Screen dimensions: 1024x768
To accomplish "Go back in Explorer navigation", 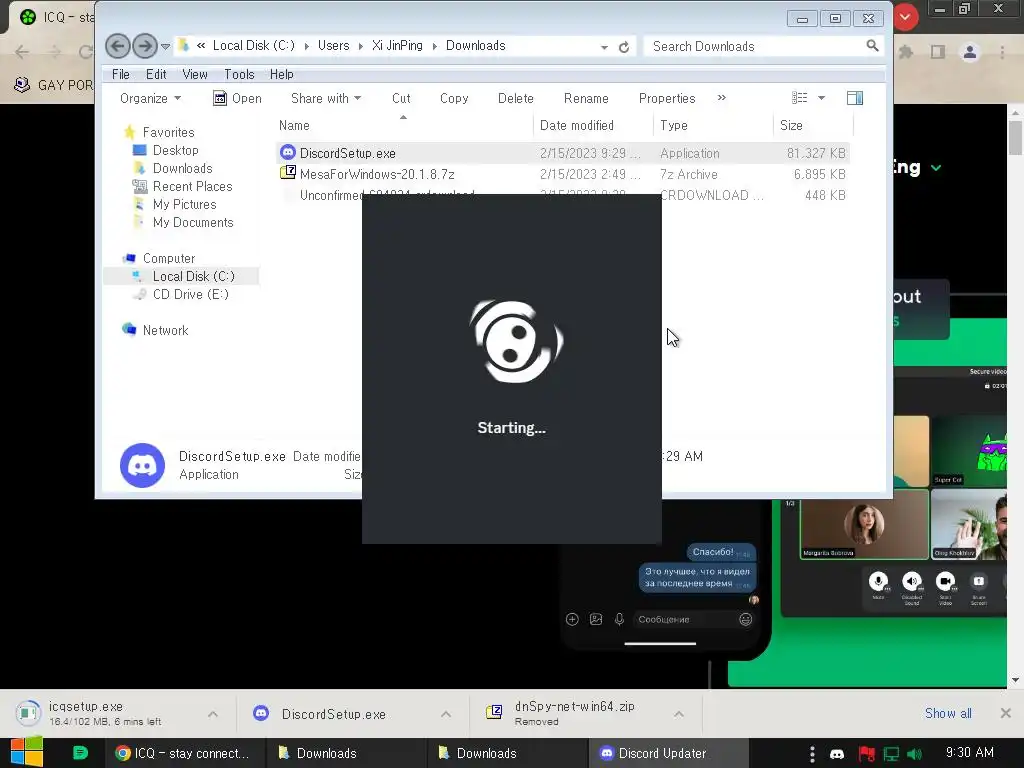I will click(118, 46).
